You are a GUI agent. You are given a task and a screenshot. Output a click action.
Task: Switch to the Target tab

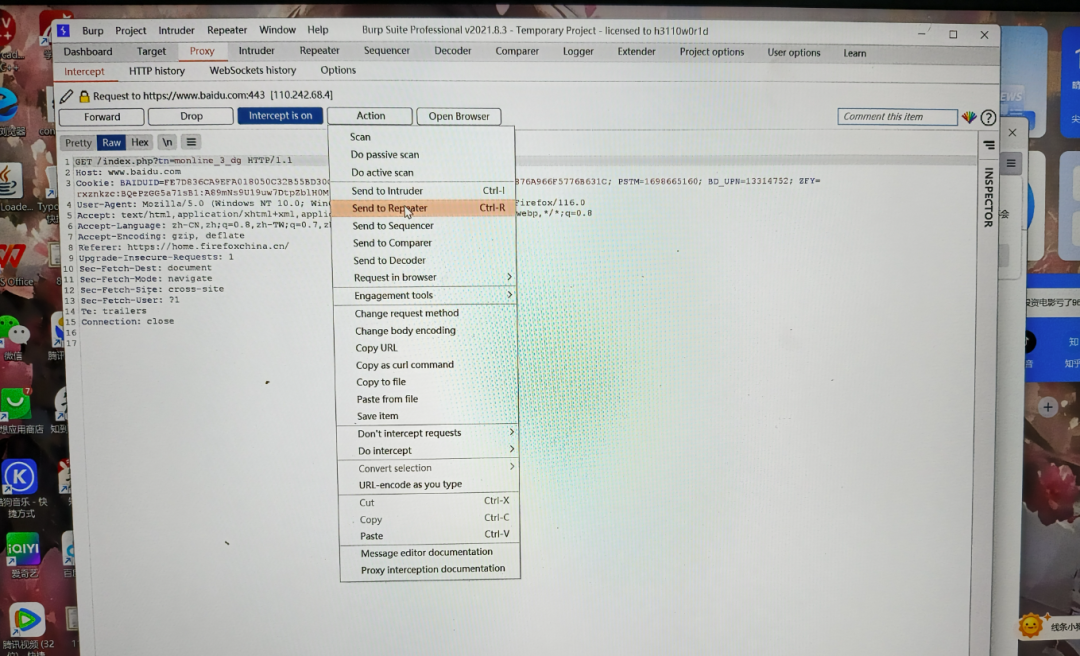point(152,52)
